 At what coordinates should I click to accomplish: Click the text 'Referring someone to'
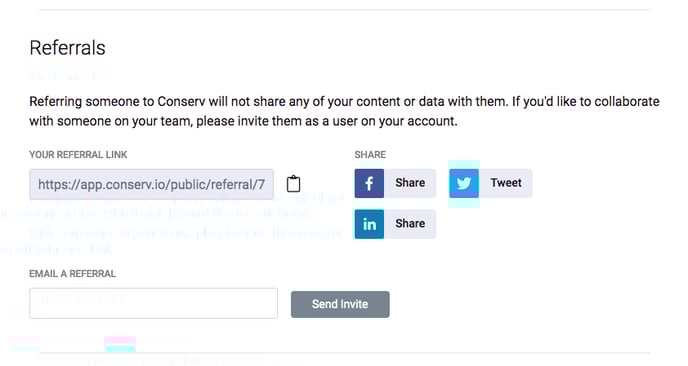pyautogui.click(x=92, y=102)
